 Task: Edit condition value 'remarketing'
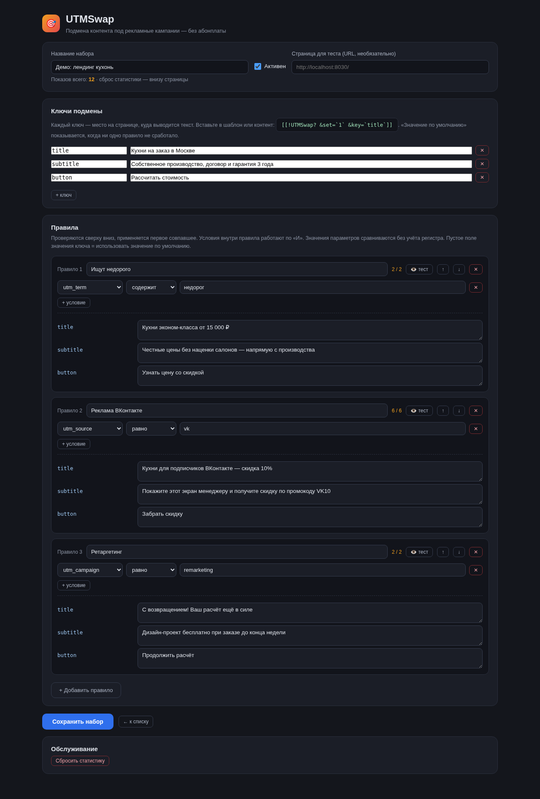322,570
